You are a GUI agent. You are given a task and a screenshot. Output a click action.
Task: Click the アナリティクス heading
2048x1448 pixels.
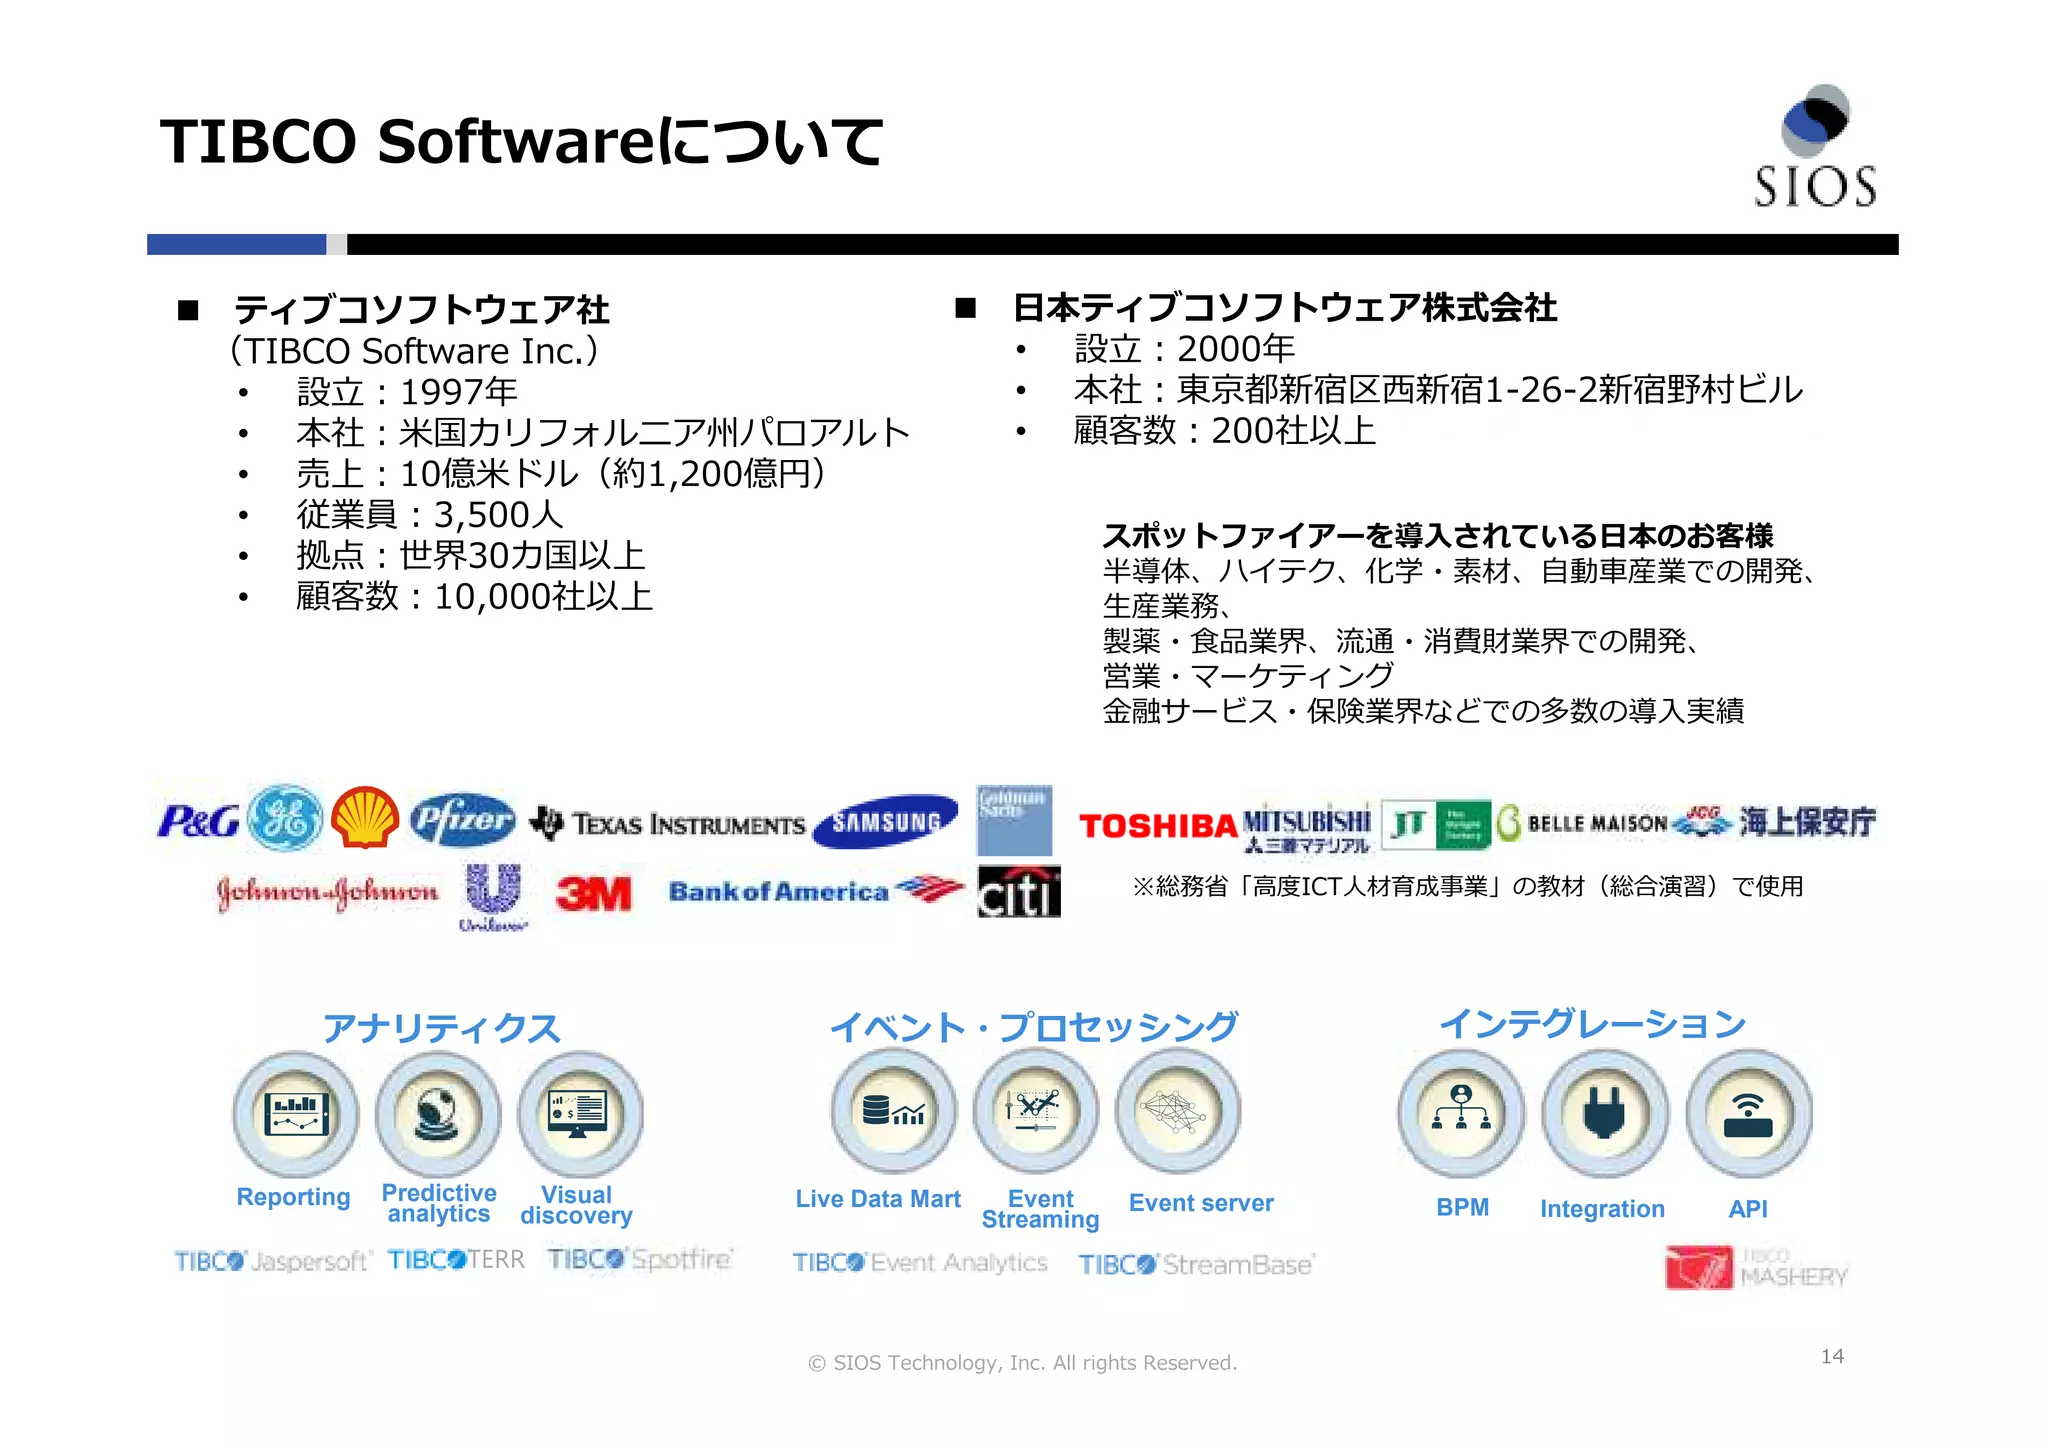click(x=441, y=1028)
